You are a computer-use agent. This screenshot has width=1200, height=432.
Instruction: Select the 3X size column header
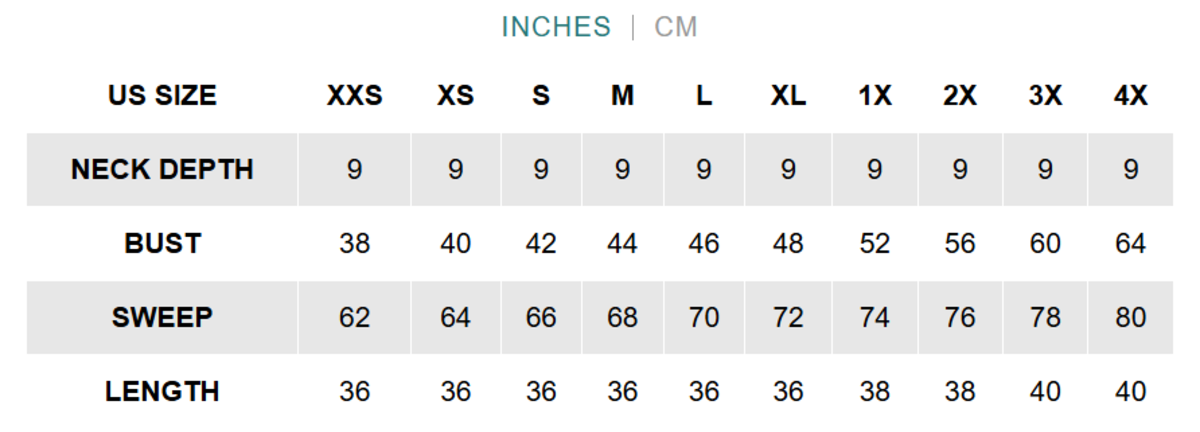[x=1045, y=96]
